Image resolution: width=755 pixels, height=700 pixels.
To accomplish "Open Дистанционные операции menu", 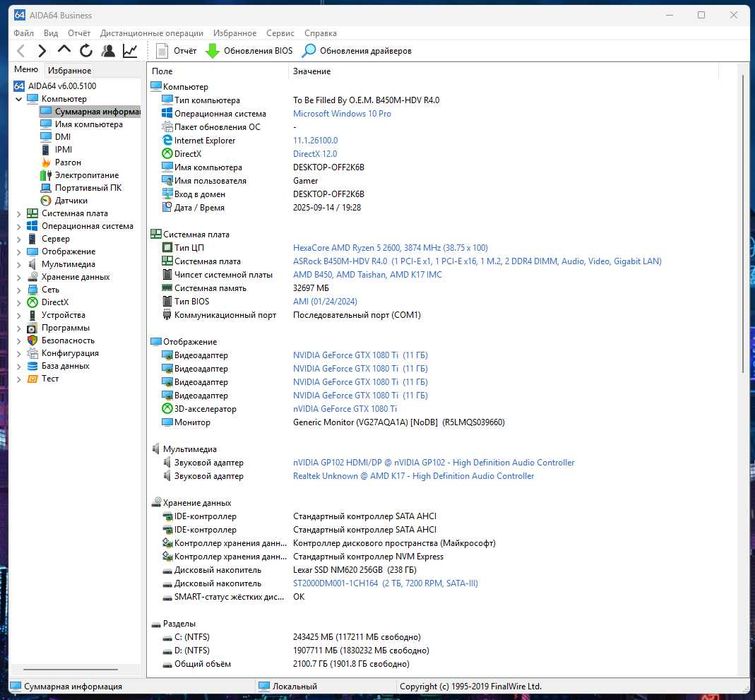I will click(x=152, y=33).
